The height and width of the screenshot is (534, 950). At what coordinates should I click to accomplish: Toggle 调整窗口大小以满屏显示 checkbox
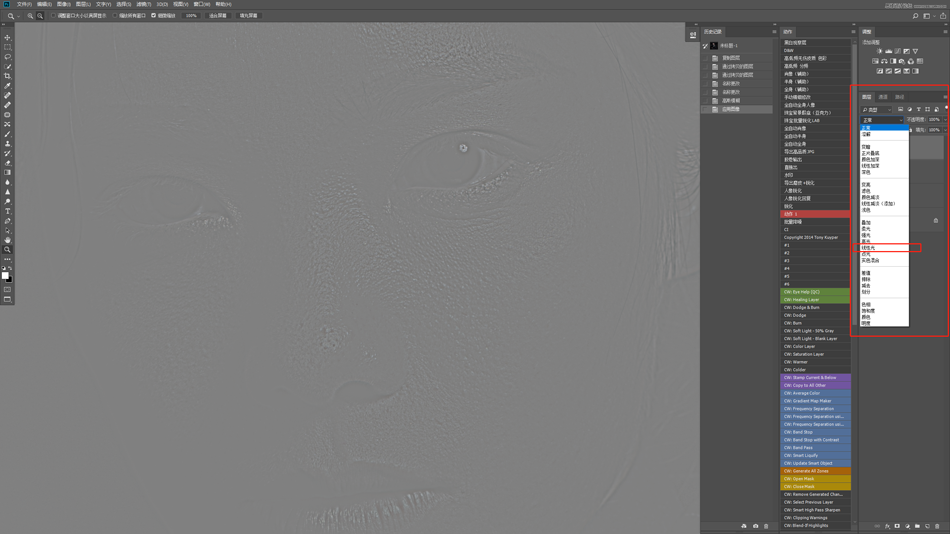click(53, 16)
